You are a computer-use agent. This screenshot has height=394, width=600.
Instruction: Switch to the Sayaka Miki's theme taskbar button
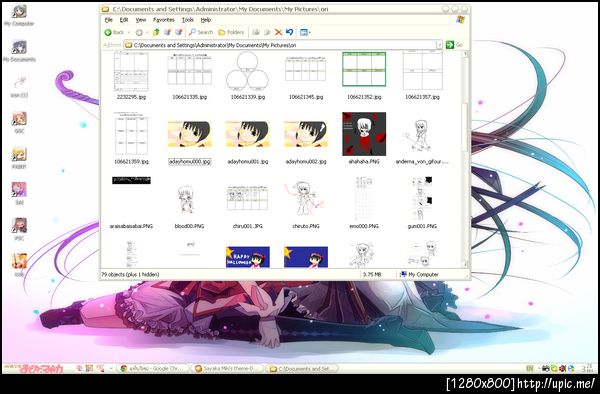[x=227, y=368]
